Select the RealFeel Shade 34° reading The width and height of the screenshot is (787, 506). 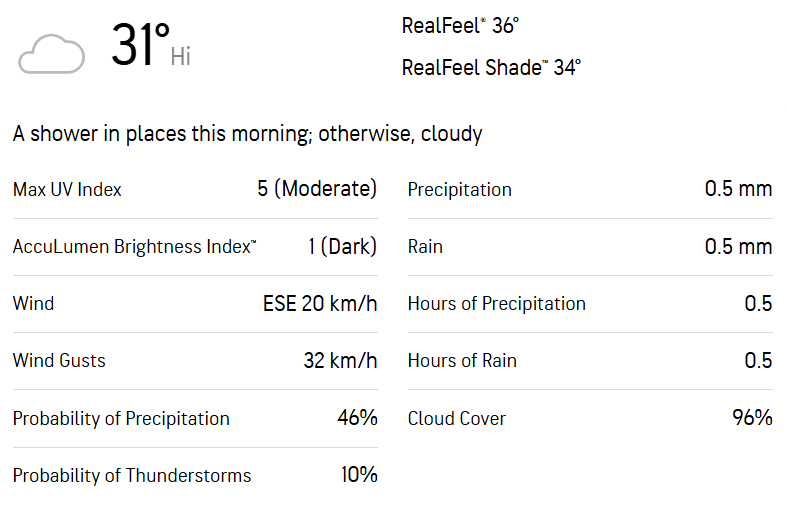(x=491, y=68)
